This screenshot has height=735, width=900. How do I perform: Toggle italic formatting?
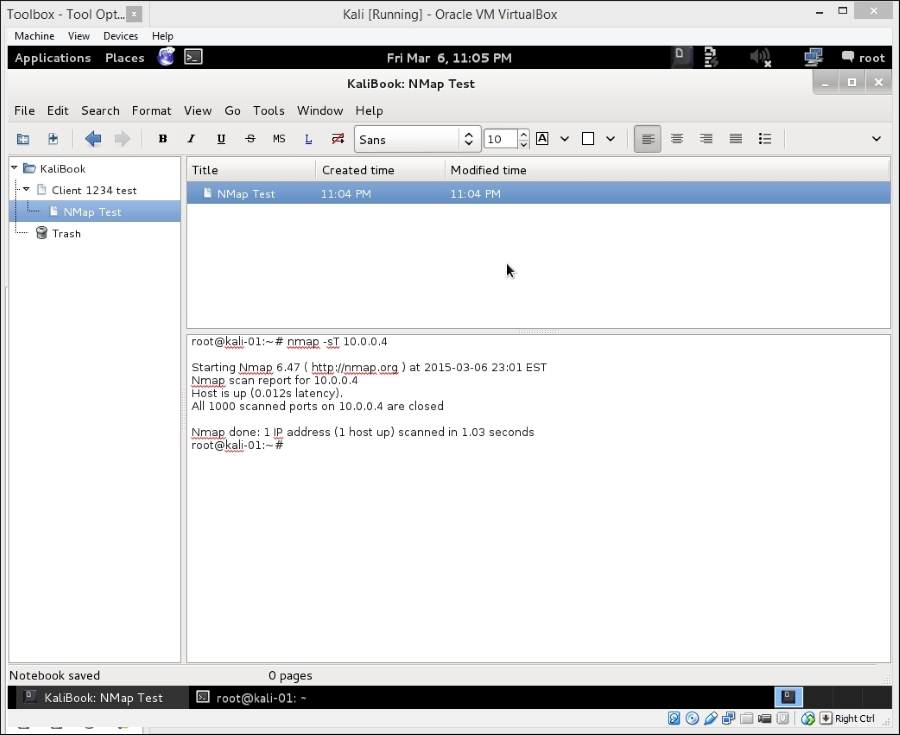point(191,139)
